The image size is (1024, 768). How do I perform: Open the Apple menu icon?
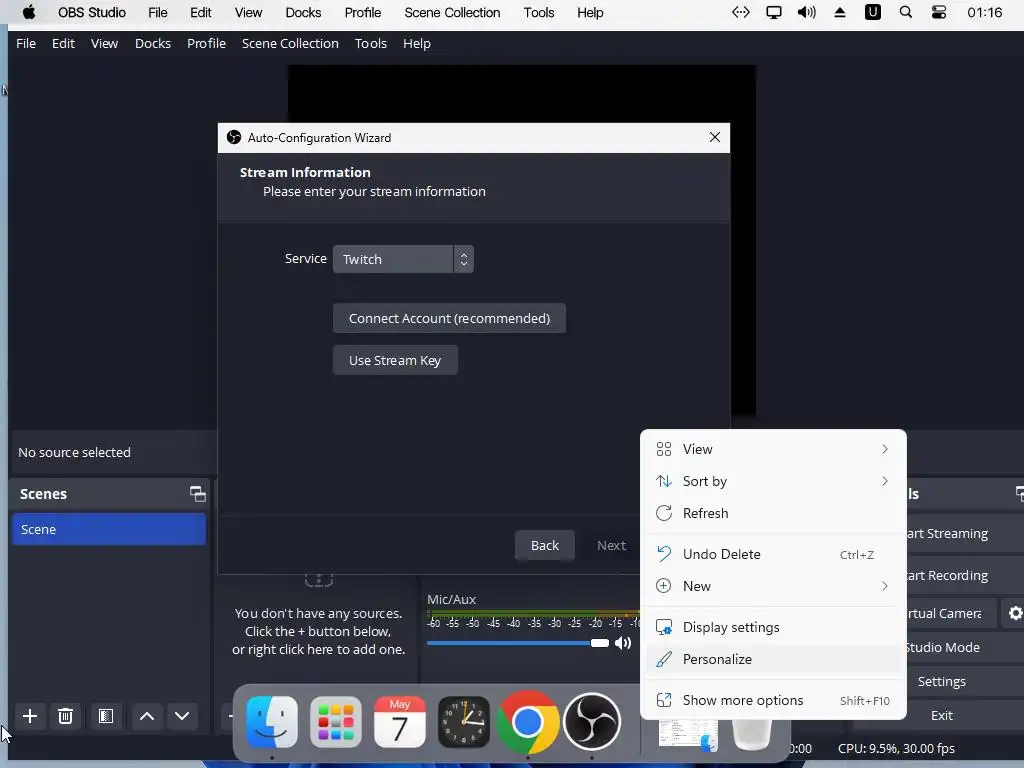tap(29, 12)
